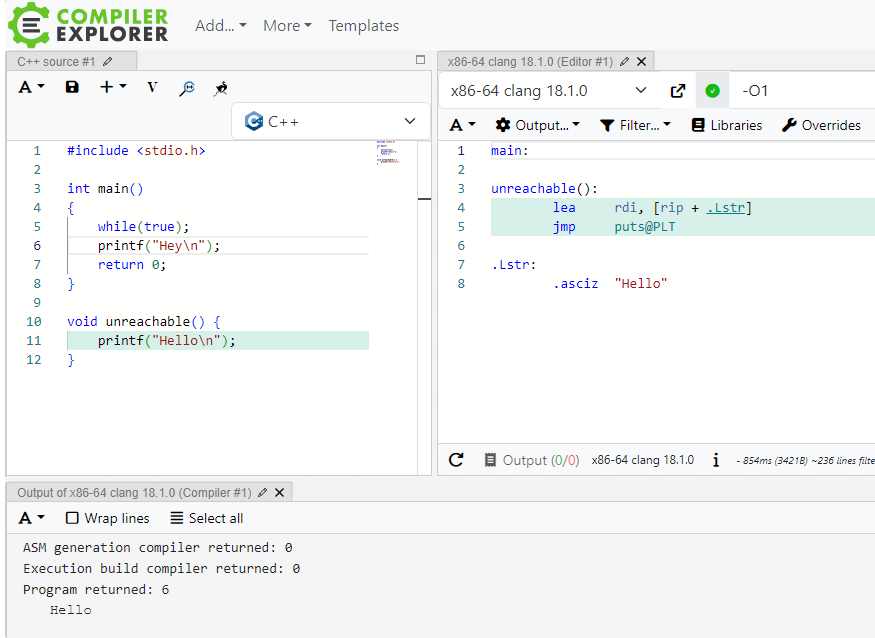Open the Libraries button
The height and width of the screenshot is (638, 875).
tap(726, 125)
